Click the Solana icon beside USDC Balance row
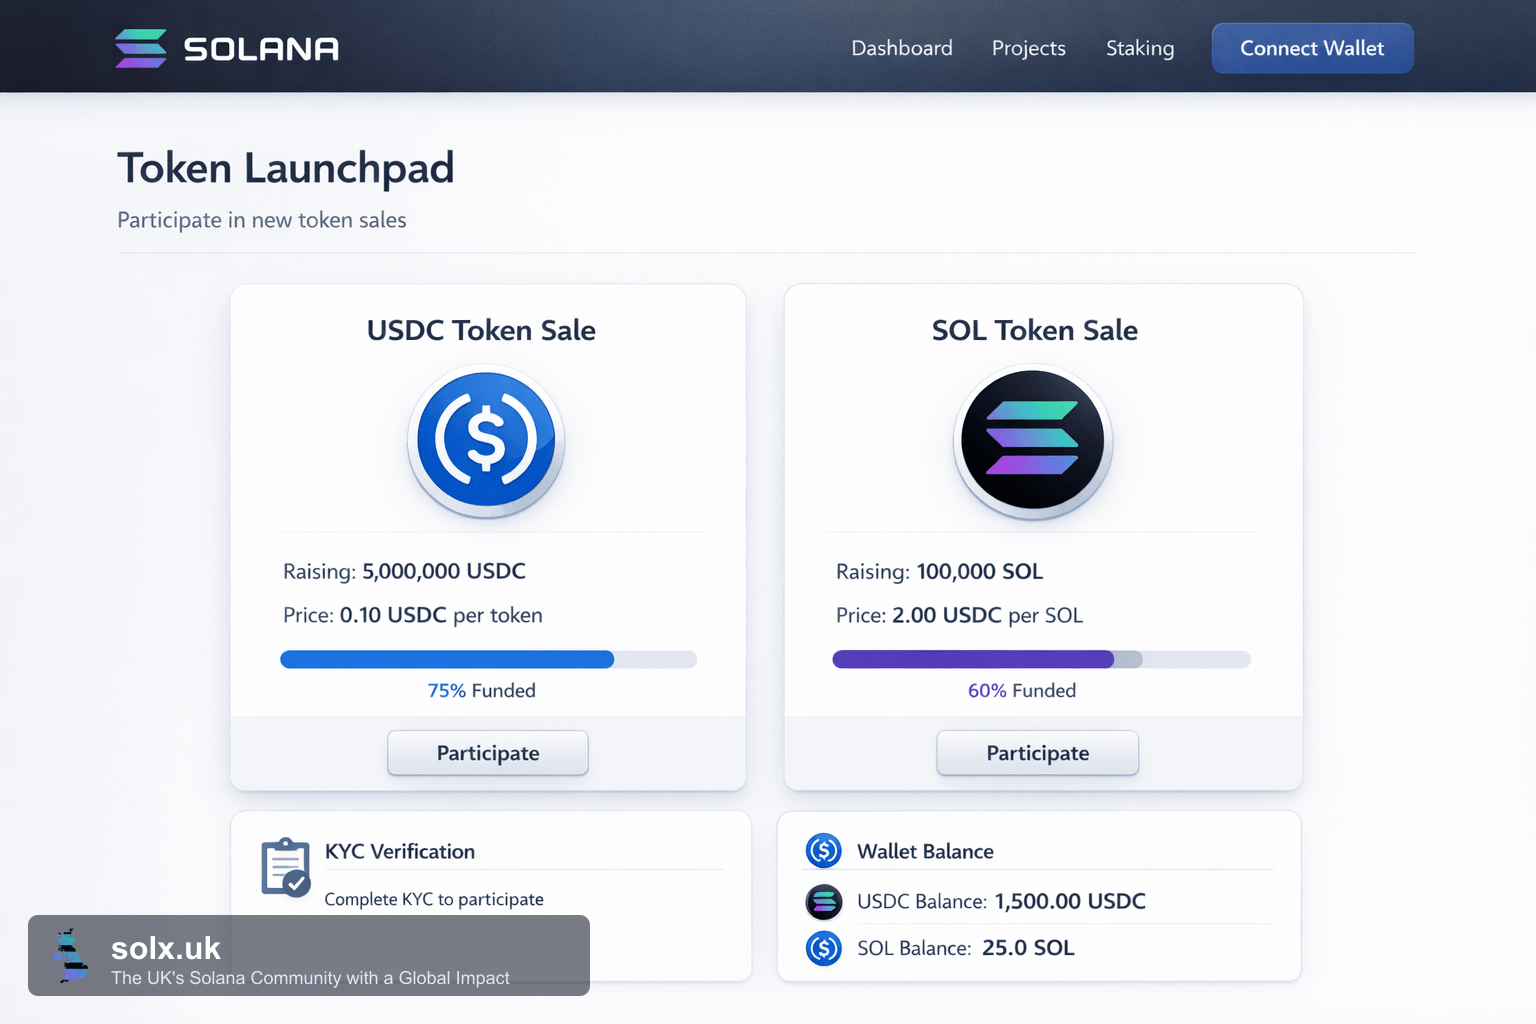The width and height of the screenshot is (1536, 1024). (x=824, y=902)
